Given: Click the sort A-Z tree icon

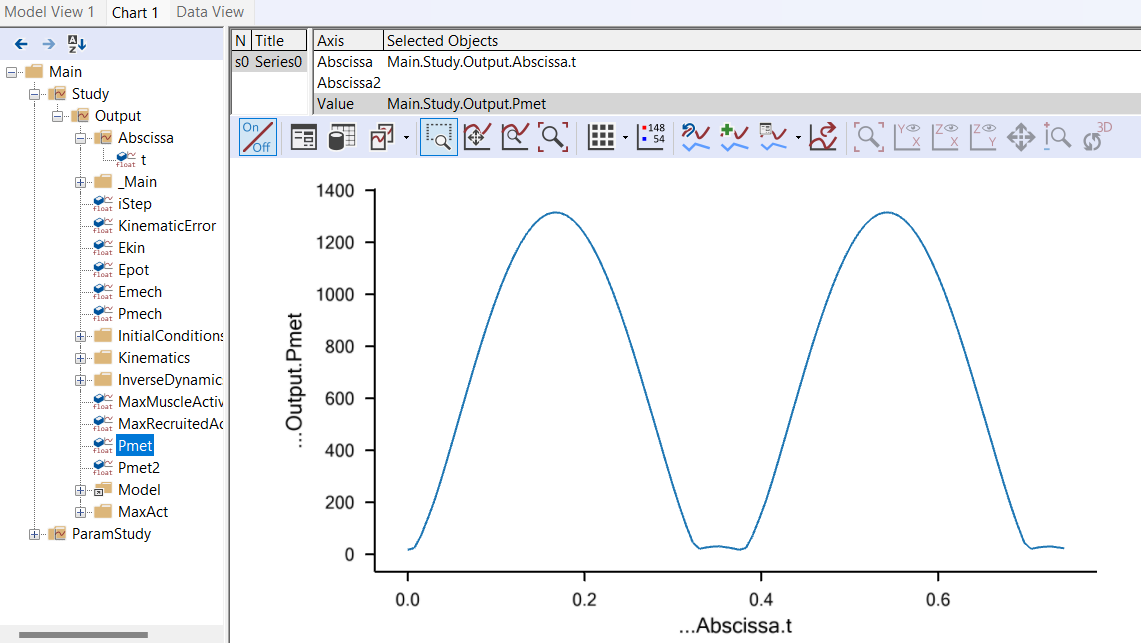Looking at the screenshot, I should coord(77,43).
